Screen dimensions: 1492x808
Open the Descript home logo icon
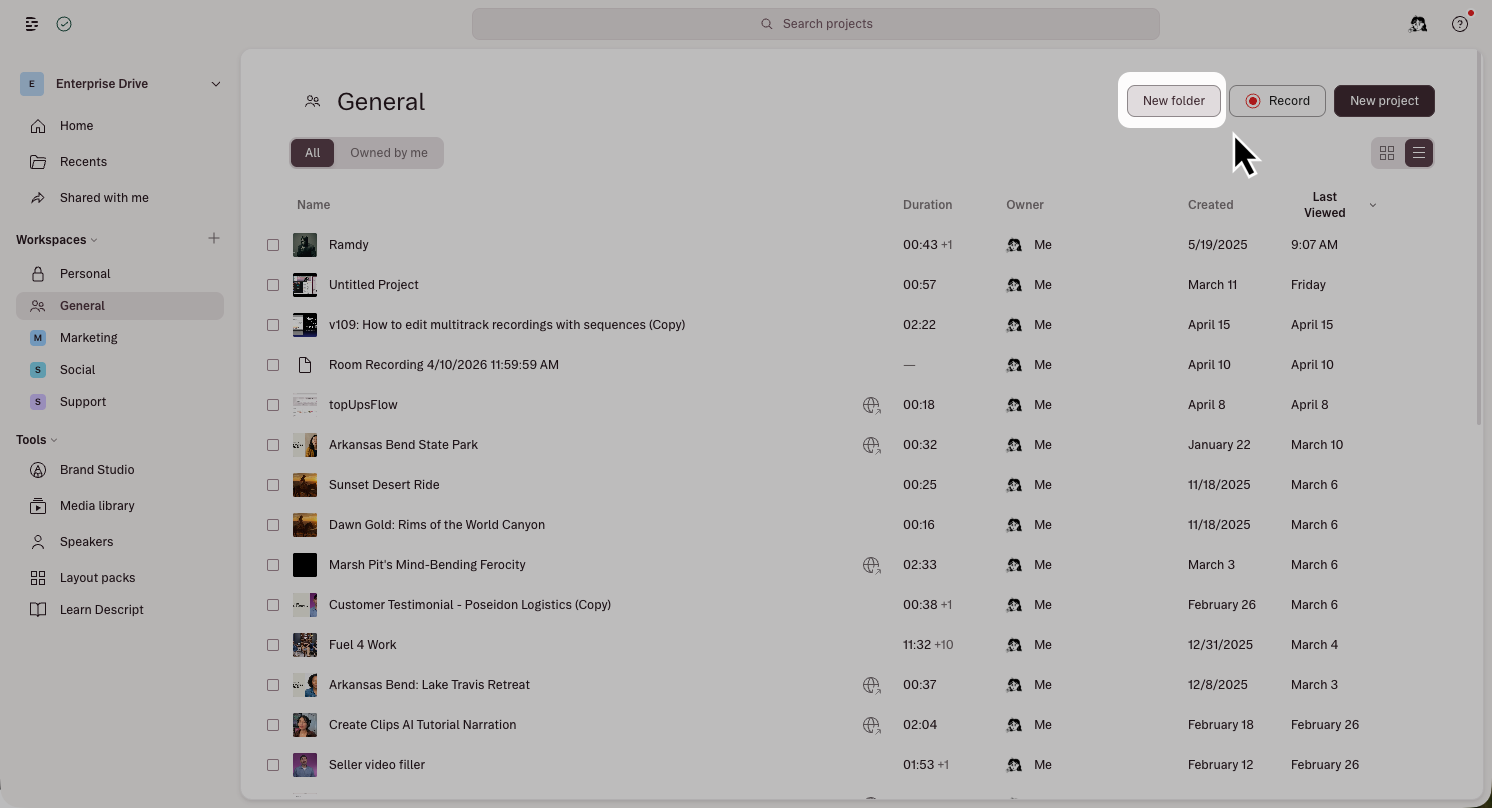(x=31, y=23)
